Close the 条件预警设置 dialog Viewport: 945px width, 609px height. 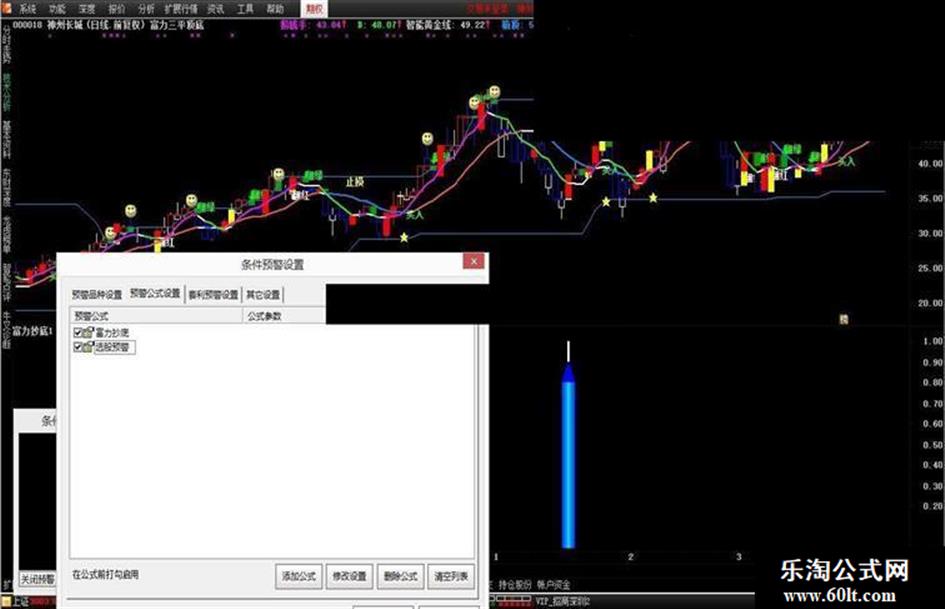[x=474, y=260]
